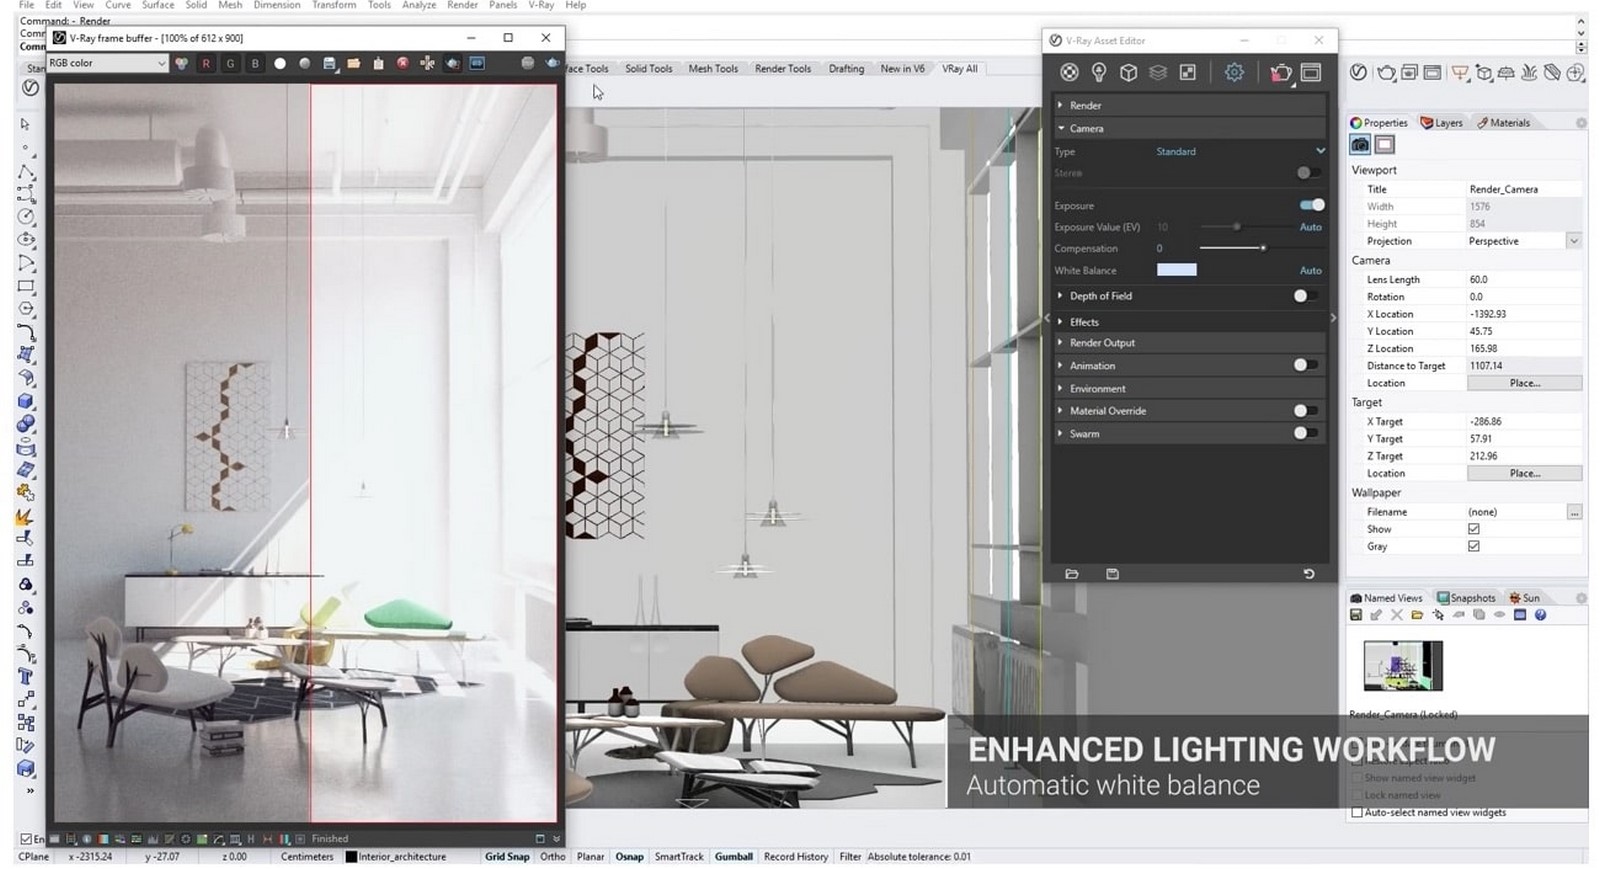Open the Materials sphere icon in Asset Editor

click(x=1069, y=72)
